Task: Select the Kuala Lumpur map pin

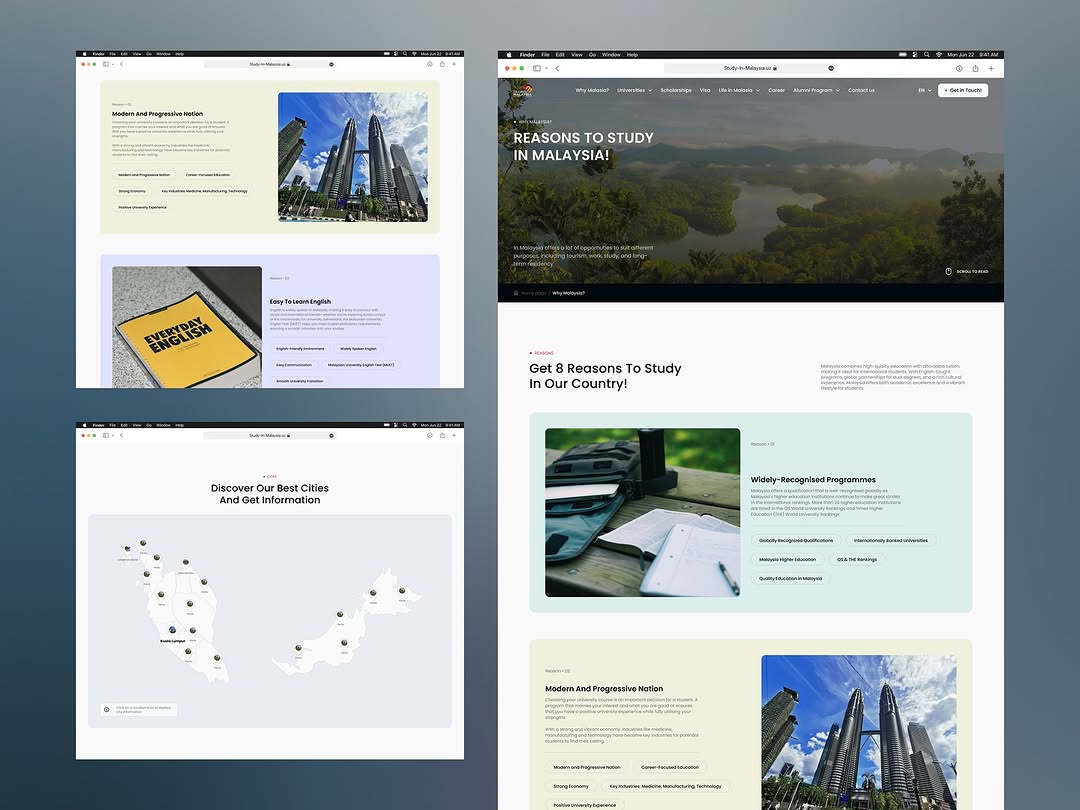Action: (x=172, y=630)
